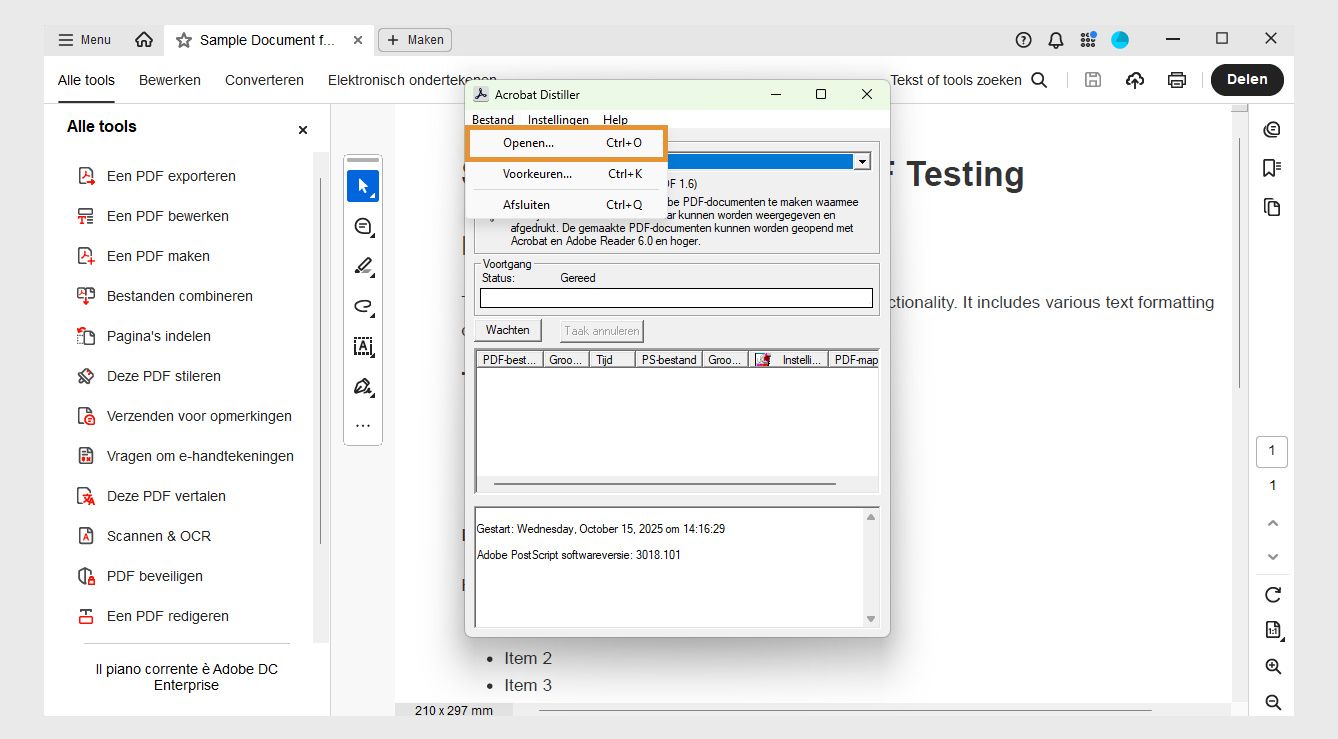Click the Tijd column header
Viewport: 1338px width, 739px height.
point(612,360)
